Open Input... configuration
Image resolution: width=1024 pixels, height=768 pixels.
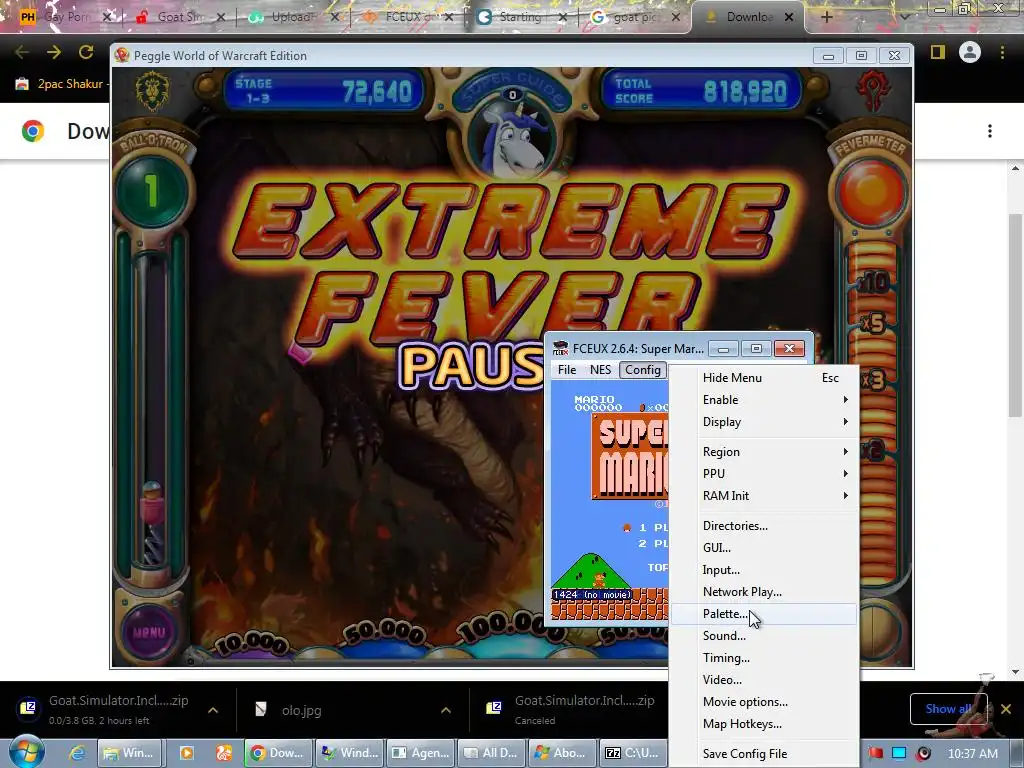pyautogui.click(x=764, y=570)
